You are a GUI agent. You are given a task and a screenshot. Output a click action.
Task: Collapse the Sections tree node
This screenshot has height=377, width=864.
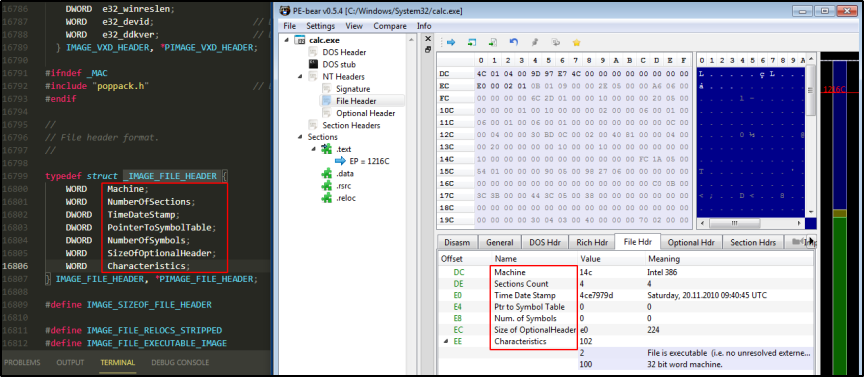[301, 137]
